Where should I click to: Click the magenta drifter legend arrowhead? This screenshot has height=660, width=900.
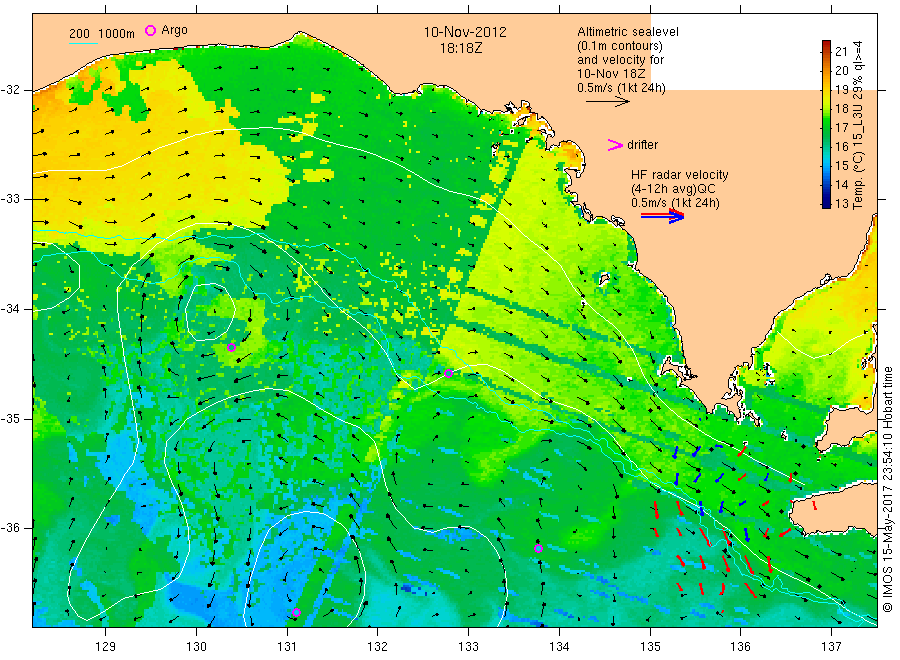coord(615,145)
